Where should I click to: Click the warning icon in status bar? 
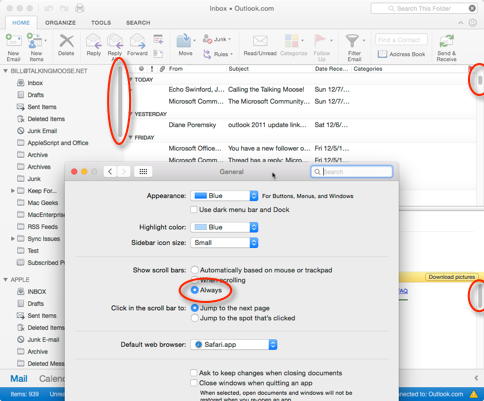(x=473, y=394)
